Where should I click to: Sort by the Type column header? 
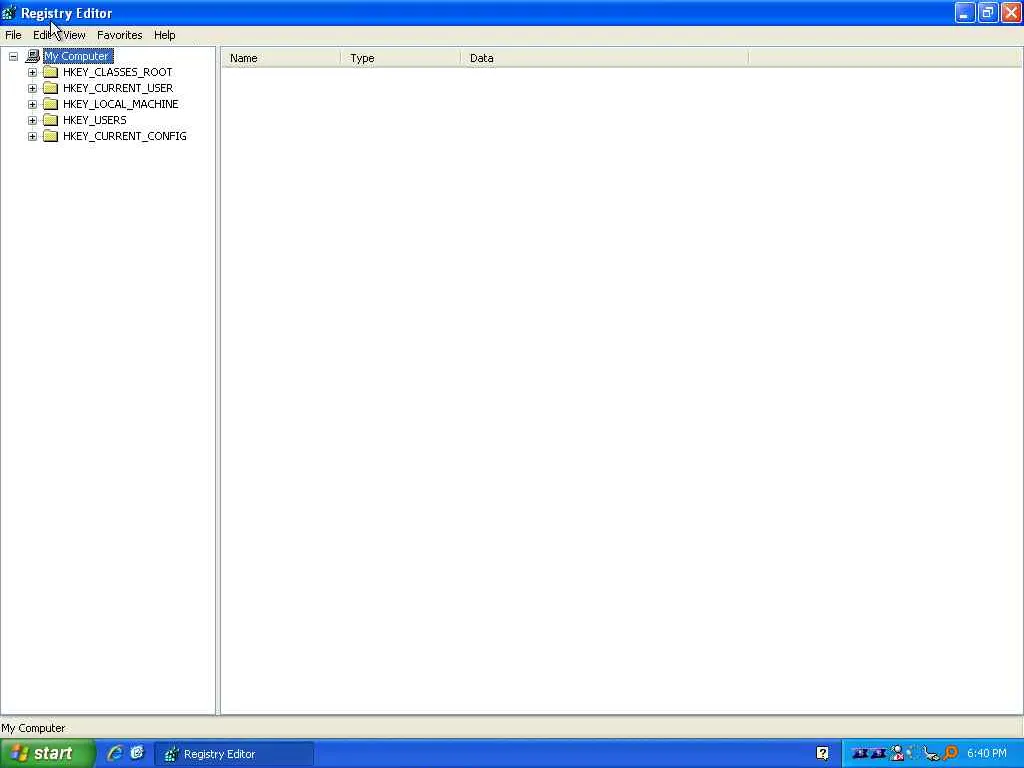tap(400, 58)
